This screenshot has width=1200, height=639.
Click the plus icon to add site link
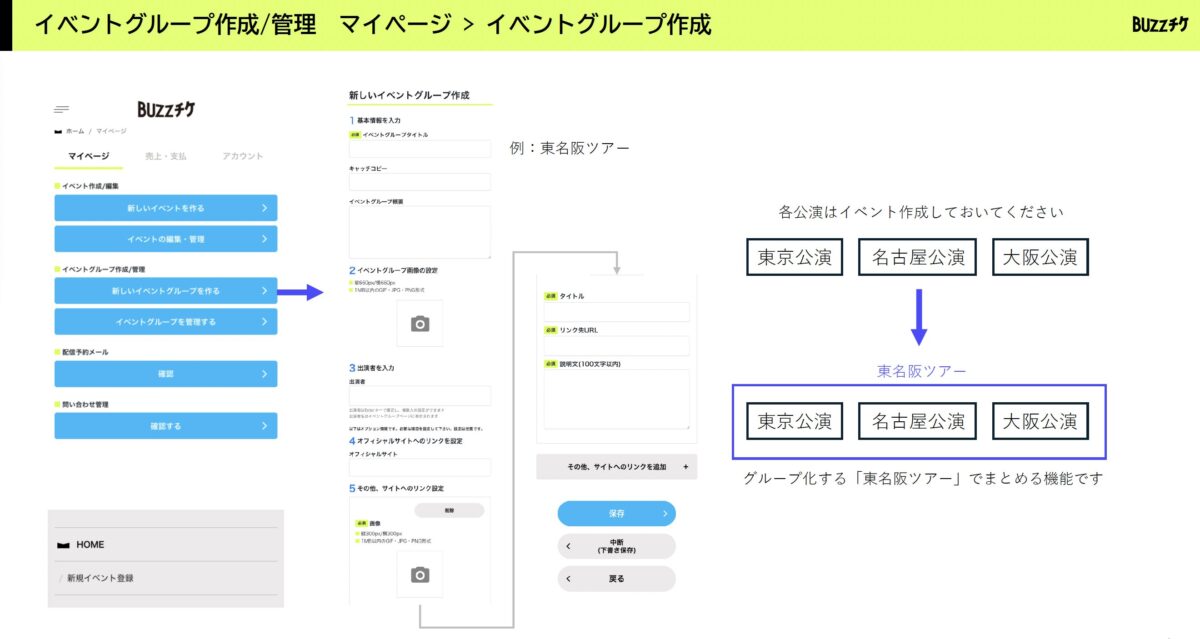pos(685,467)
